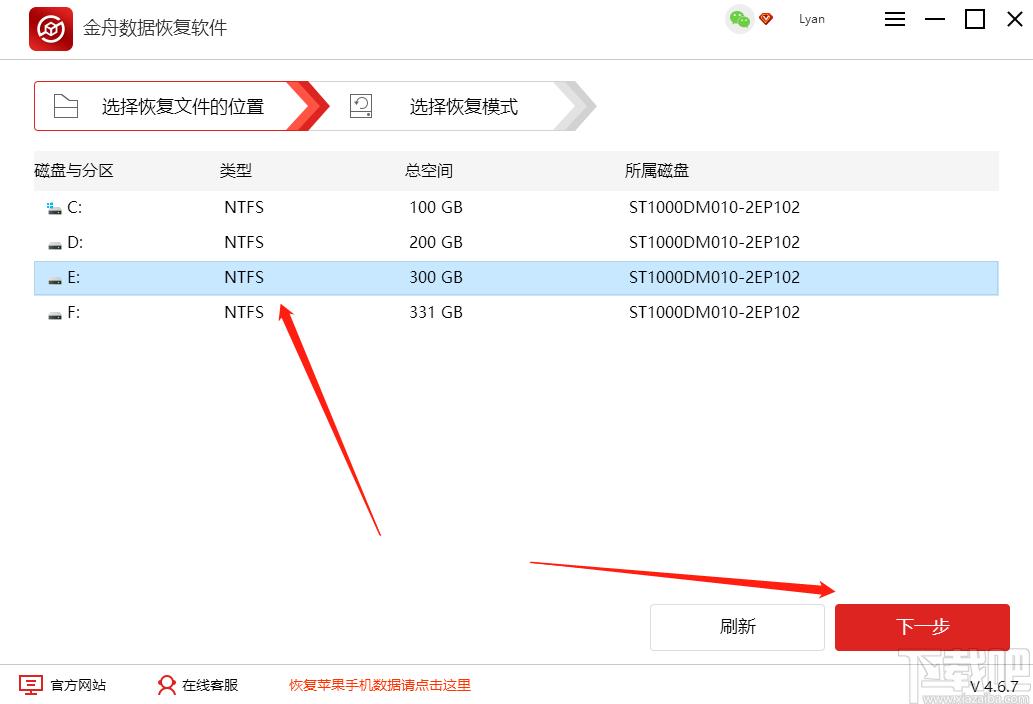Select the D: partition row
Viewport: 1033px width, 704px height.
point(516,242)
